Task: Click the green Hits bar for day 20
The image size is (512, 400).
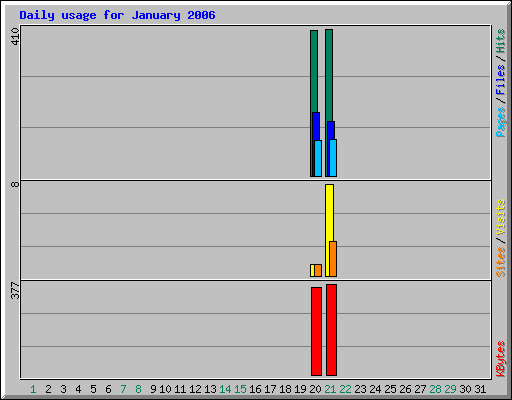Action: pyautogui.click(x=313, y=71)
